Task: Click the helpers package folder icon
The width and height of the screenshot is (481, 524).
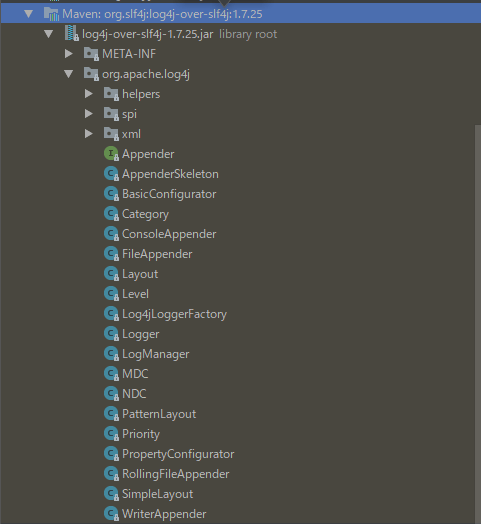Action: coord(111,94)
